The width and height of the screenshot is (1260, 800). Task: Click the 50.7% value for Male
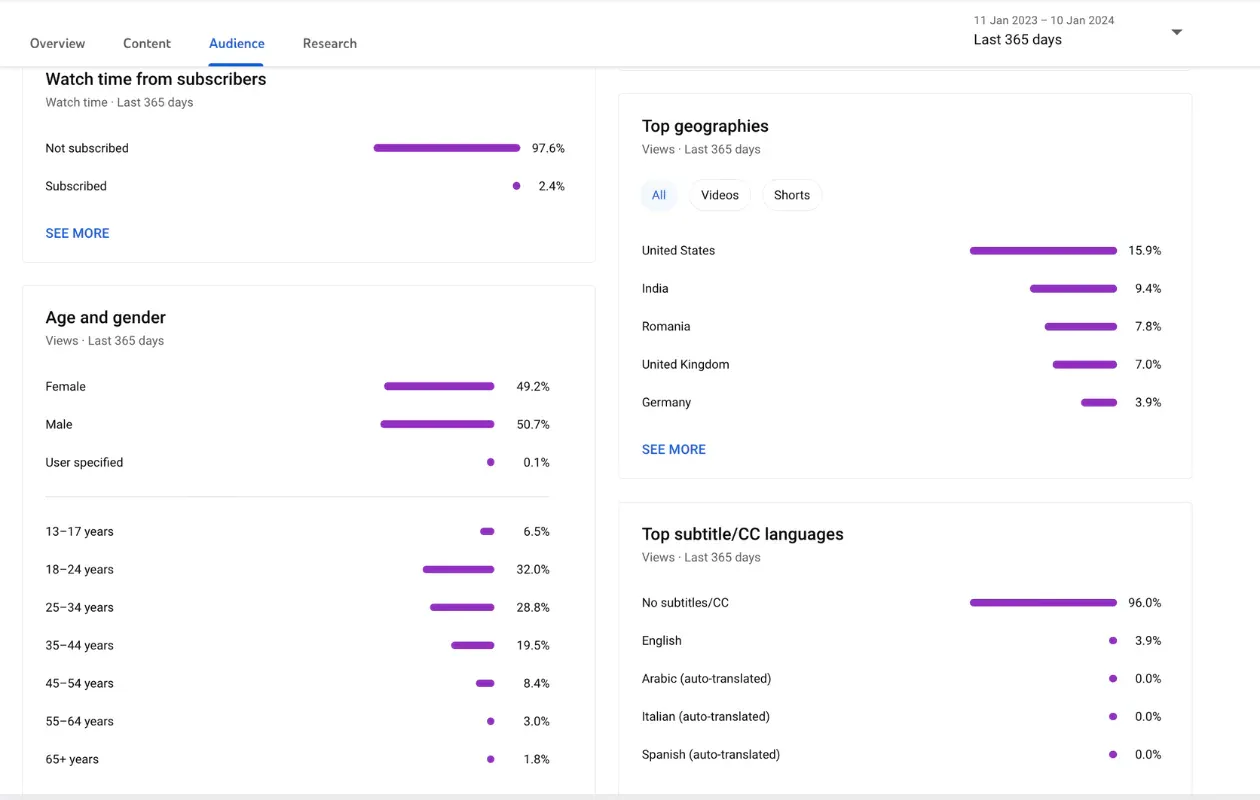click(533, 424)
